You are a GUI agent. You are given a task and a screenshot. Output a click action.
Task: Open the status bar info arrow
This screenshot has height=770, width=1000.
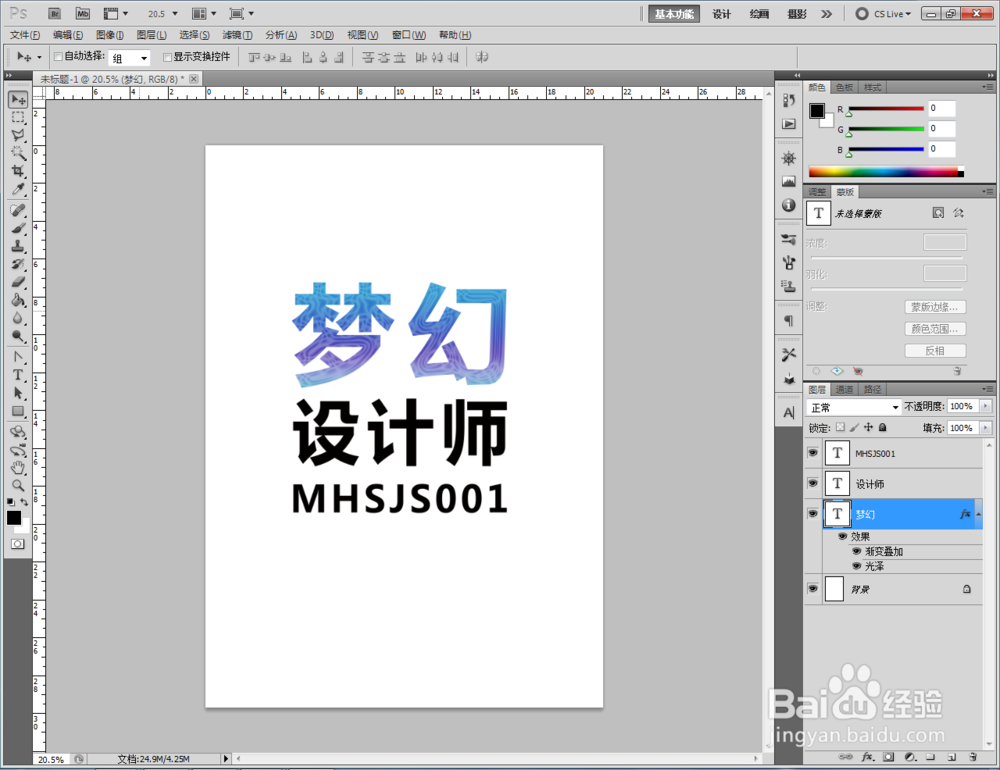click(x=225, y=759)
